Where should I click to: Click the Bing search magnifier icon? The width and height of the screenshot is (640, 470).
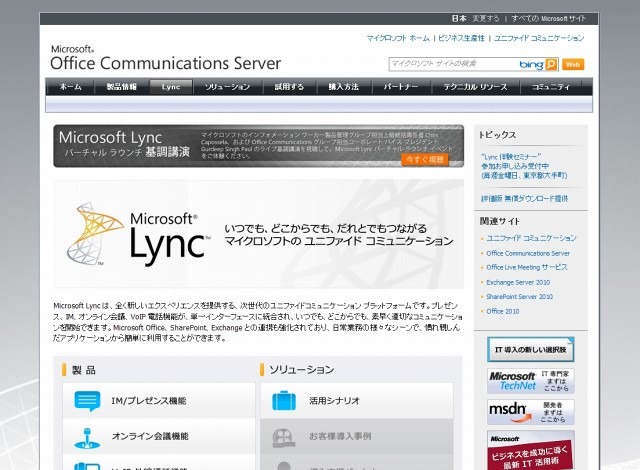point(551,64)
